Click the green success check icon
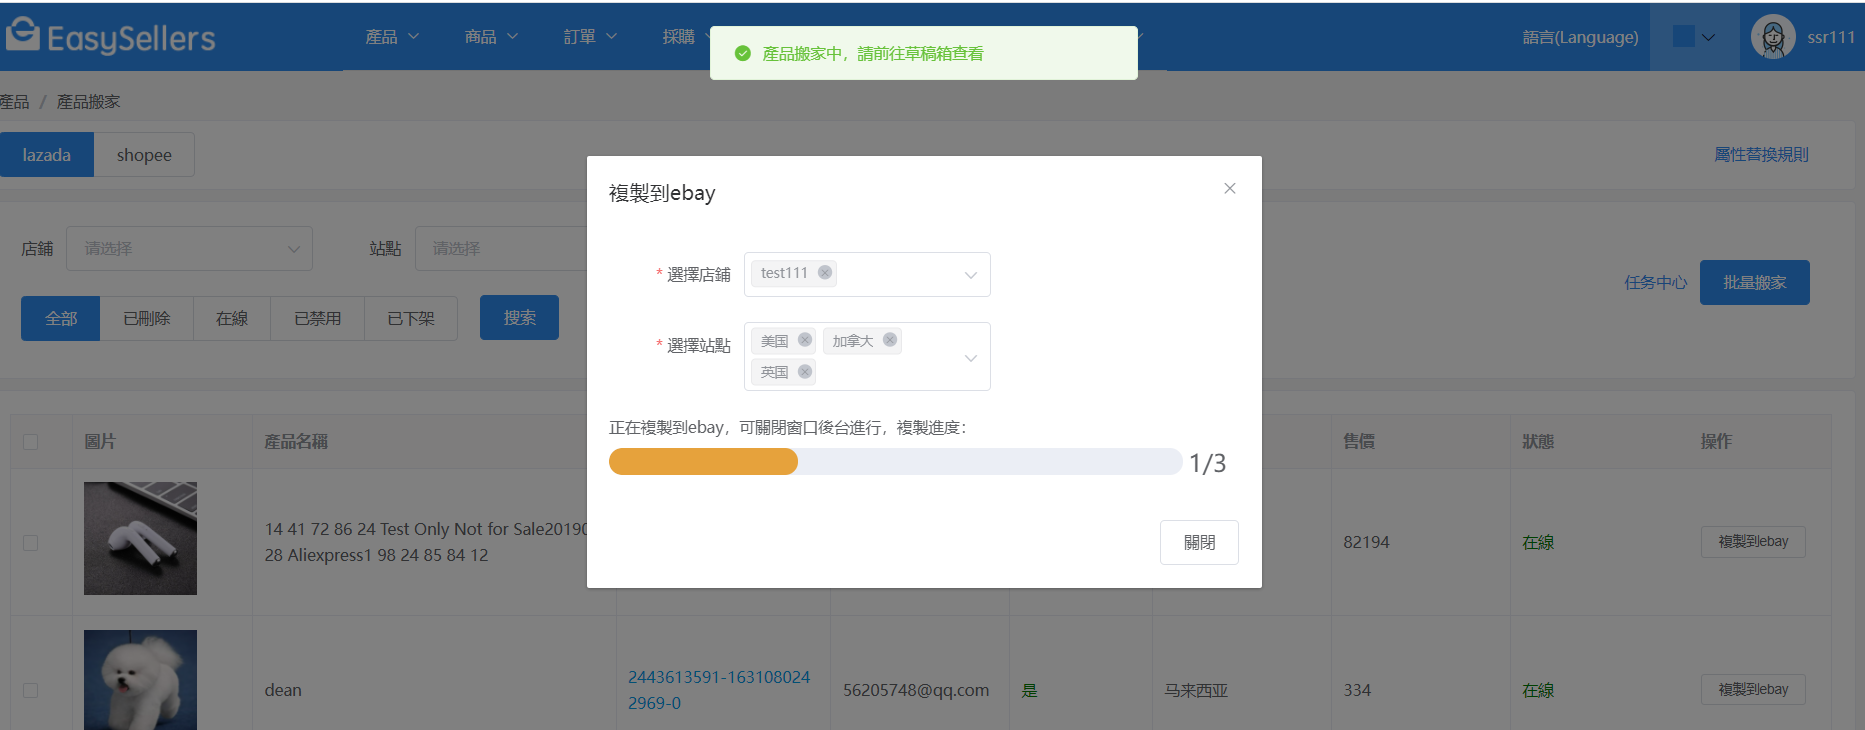 [743, 53]
